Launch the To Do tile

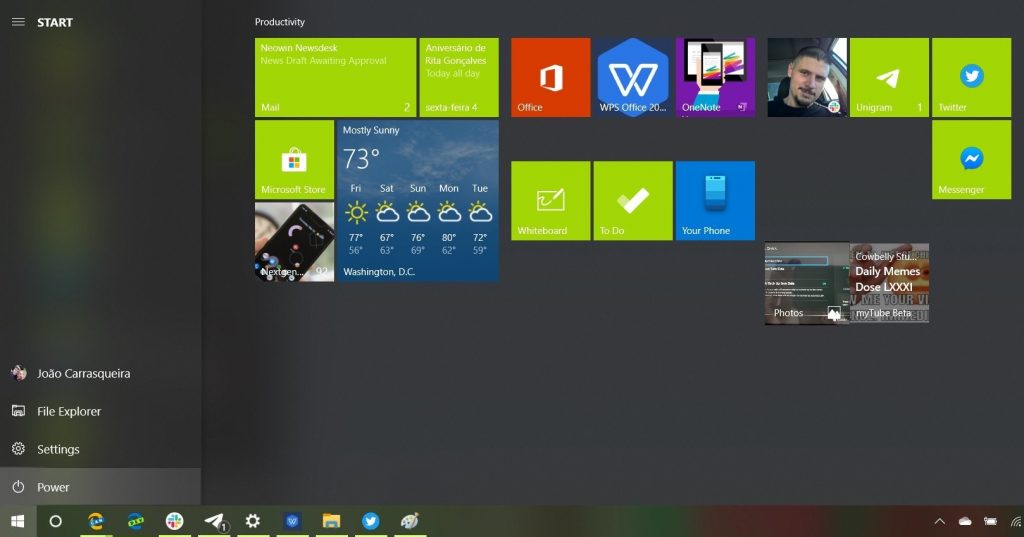(x=632, y=201)
